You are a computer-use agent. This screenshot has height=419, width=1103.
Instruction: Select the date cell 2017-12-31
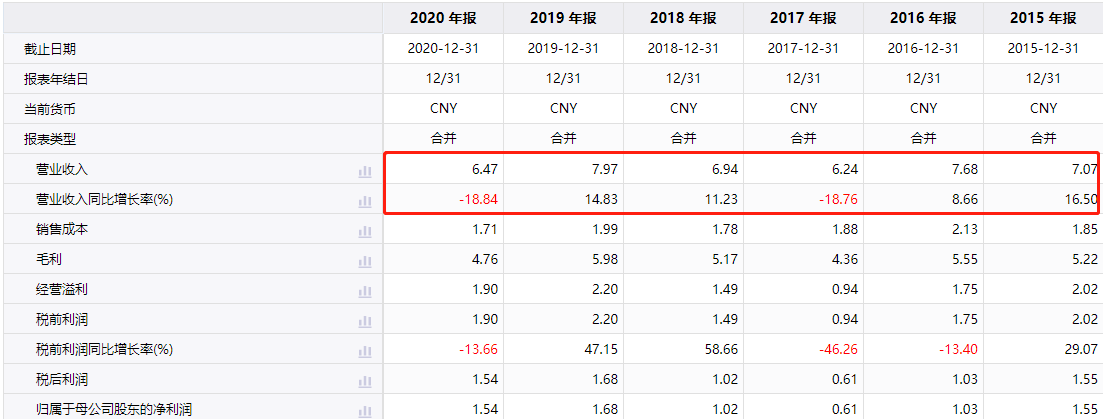(803, 49)
